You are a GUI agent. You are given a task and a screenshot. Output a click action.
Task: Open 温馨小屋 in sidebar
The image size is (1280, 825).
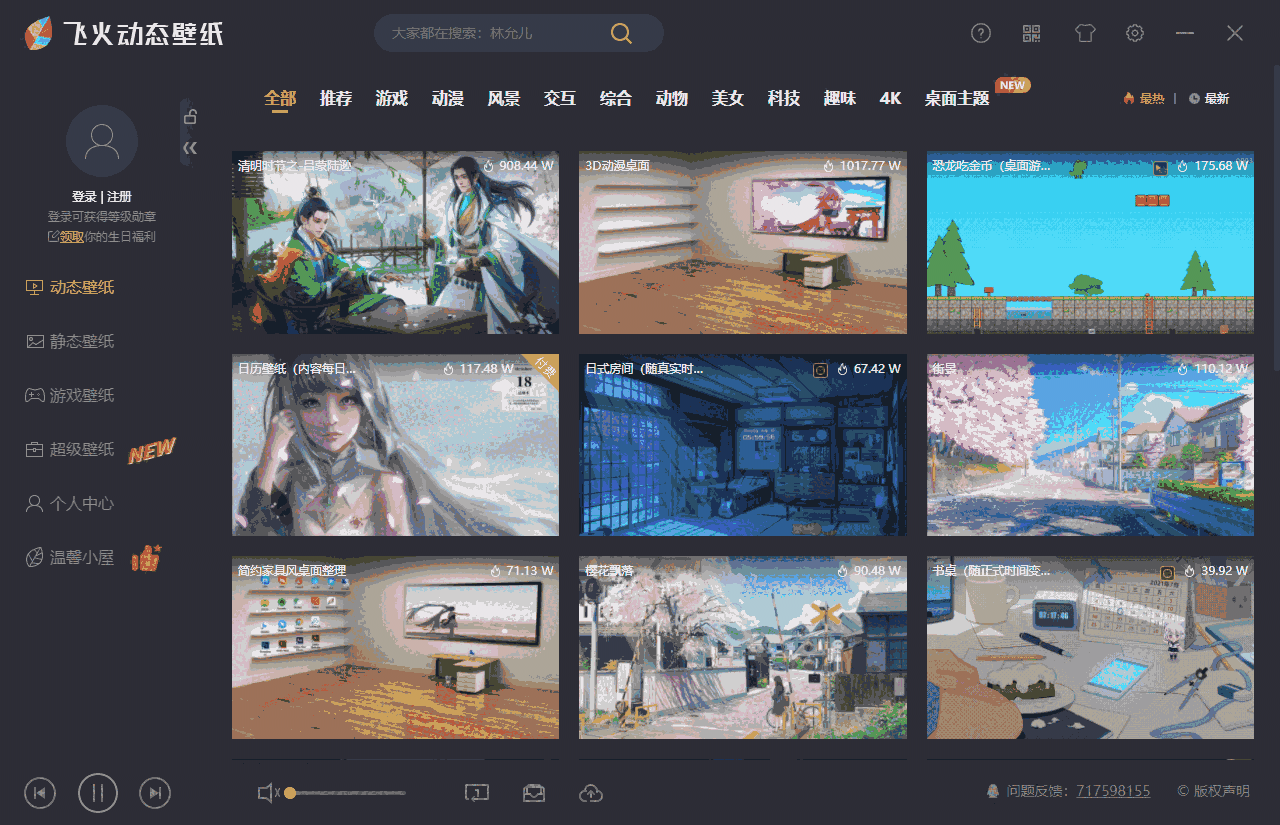click(70, 557)
